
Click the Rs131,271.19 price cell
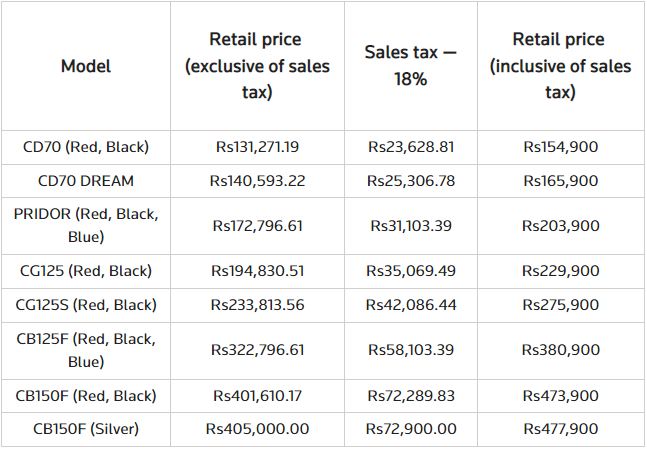coord(257,147)
